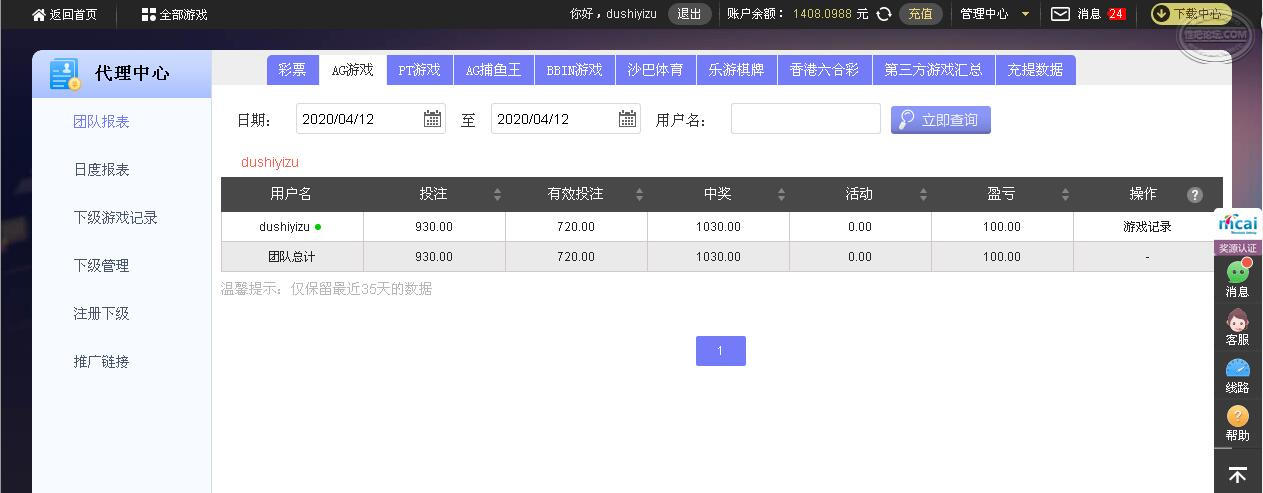Click the red dushiyizu breadcrumb link
This screenshot has width=1263, height=493.
coord(270,162)
